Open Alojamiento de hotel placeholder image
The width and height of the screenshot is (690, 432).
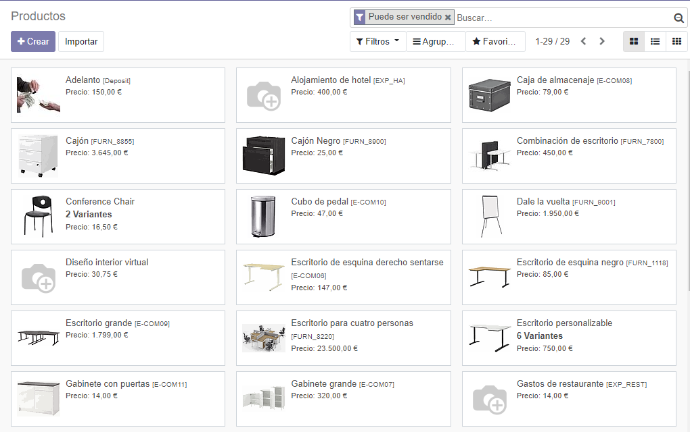264,94
